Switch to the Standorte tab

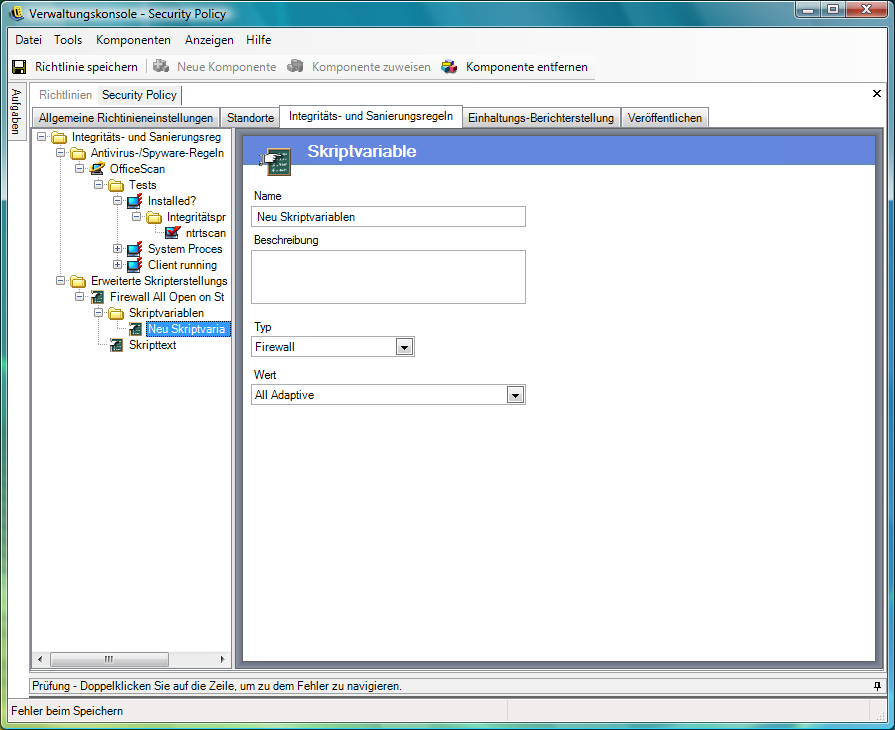tap(250, 118)
